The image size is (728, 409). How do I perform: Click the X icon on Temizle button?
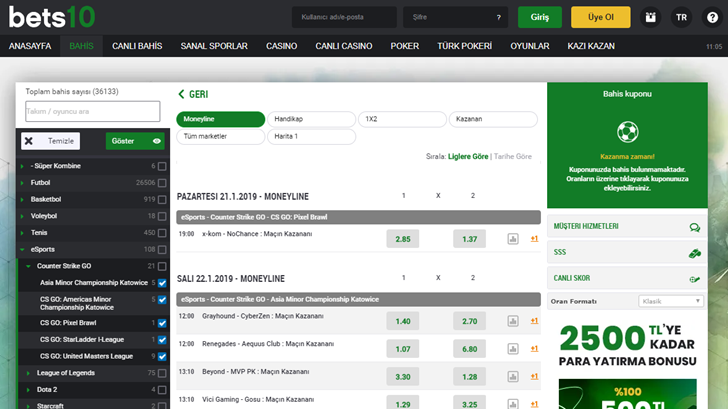(29, 141)
